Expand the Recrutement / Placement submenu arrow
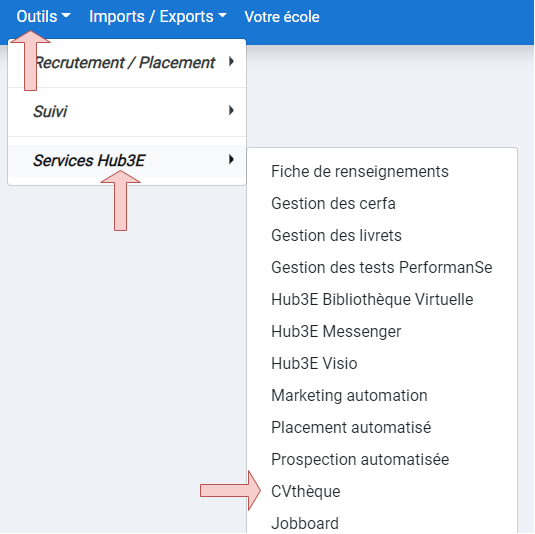The width and height of the screenshot is (535, 534). click(x=231, y=62)
